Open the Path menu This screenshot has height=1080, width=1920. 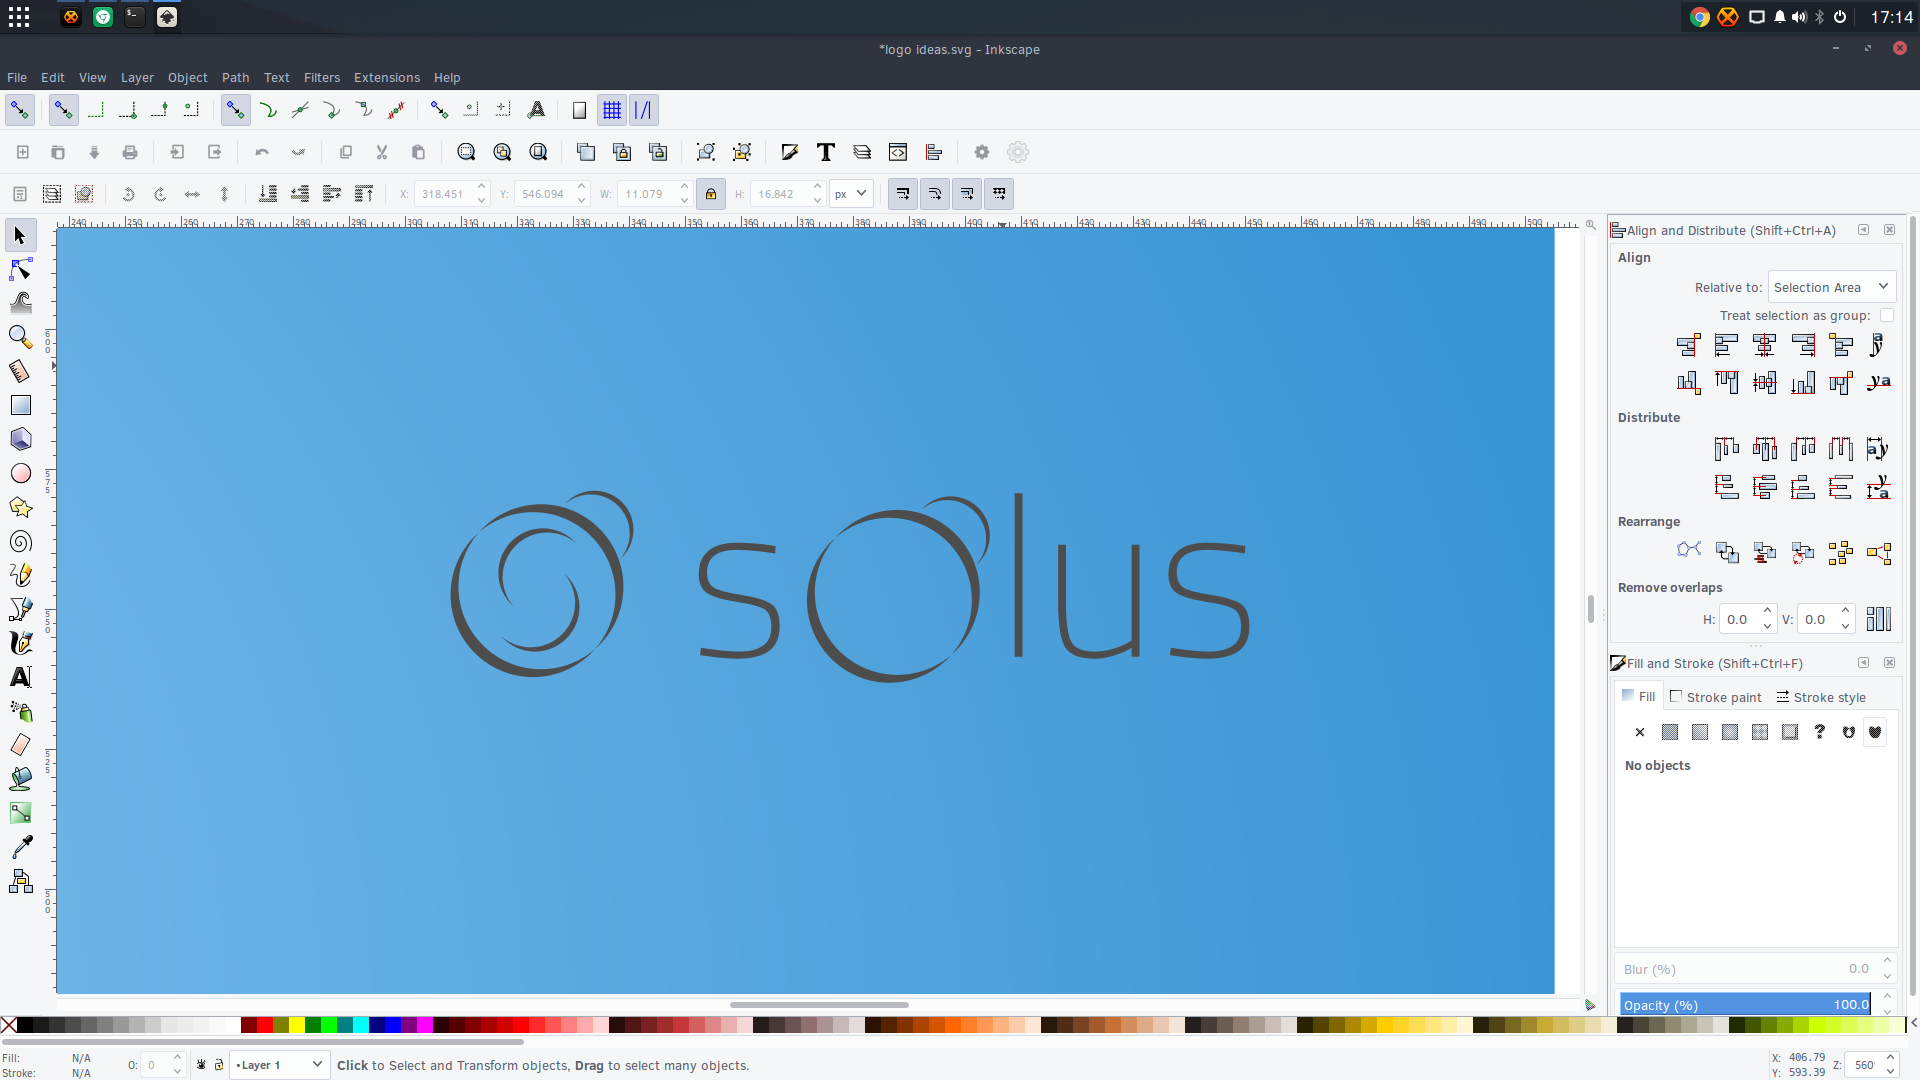click(x=235, y=77)
